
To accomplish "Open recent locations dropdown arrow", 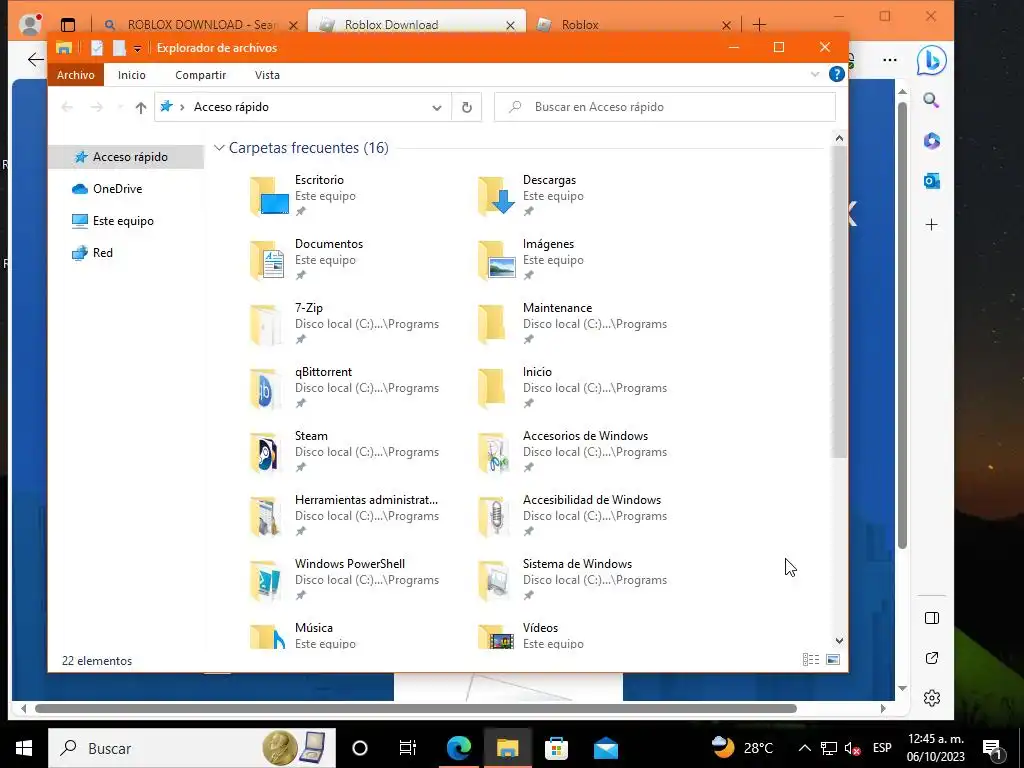I will [120, 107].
